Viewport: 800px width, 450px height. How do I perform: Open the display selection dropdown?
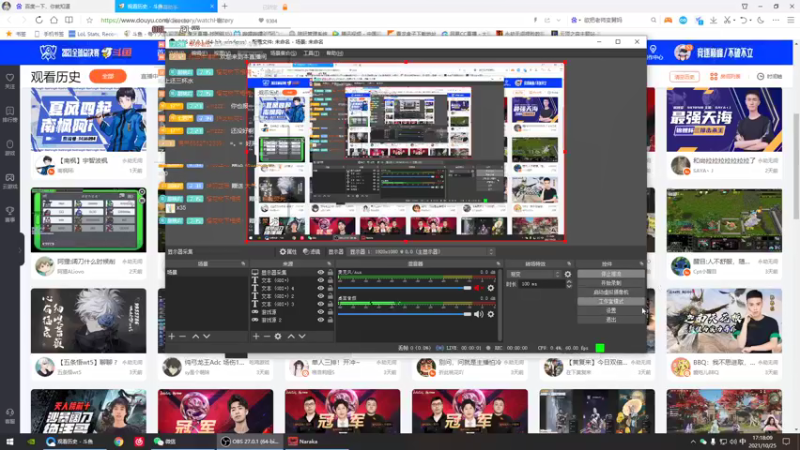click(421, 252)
